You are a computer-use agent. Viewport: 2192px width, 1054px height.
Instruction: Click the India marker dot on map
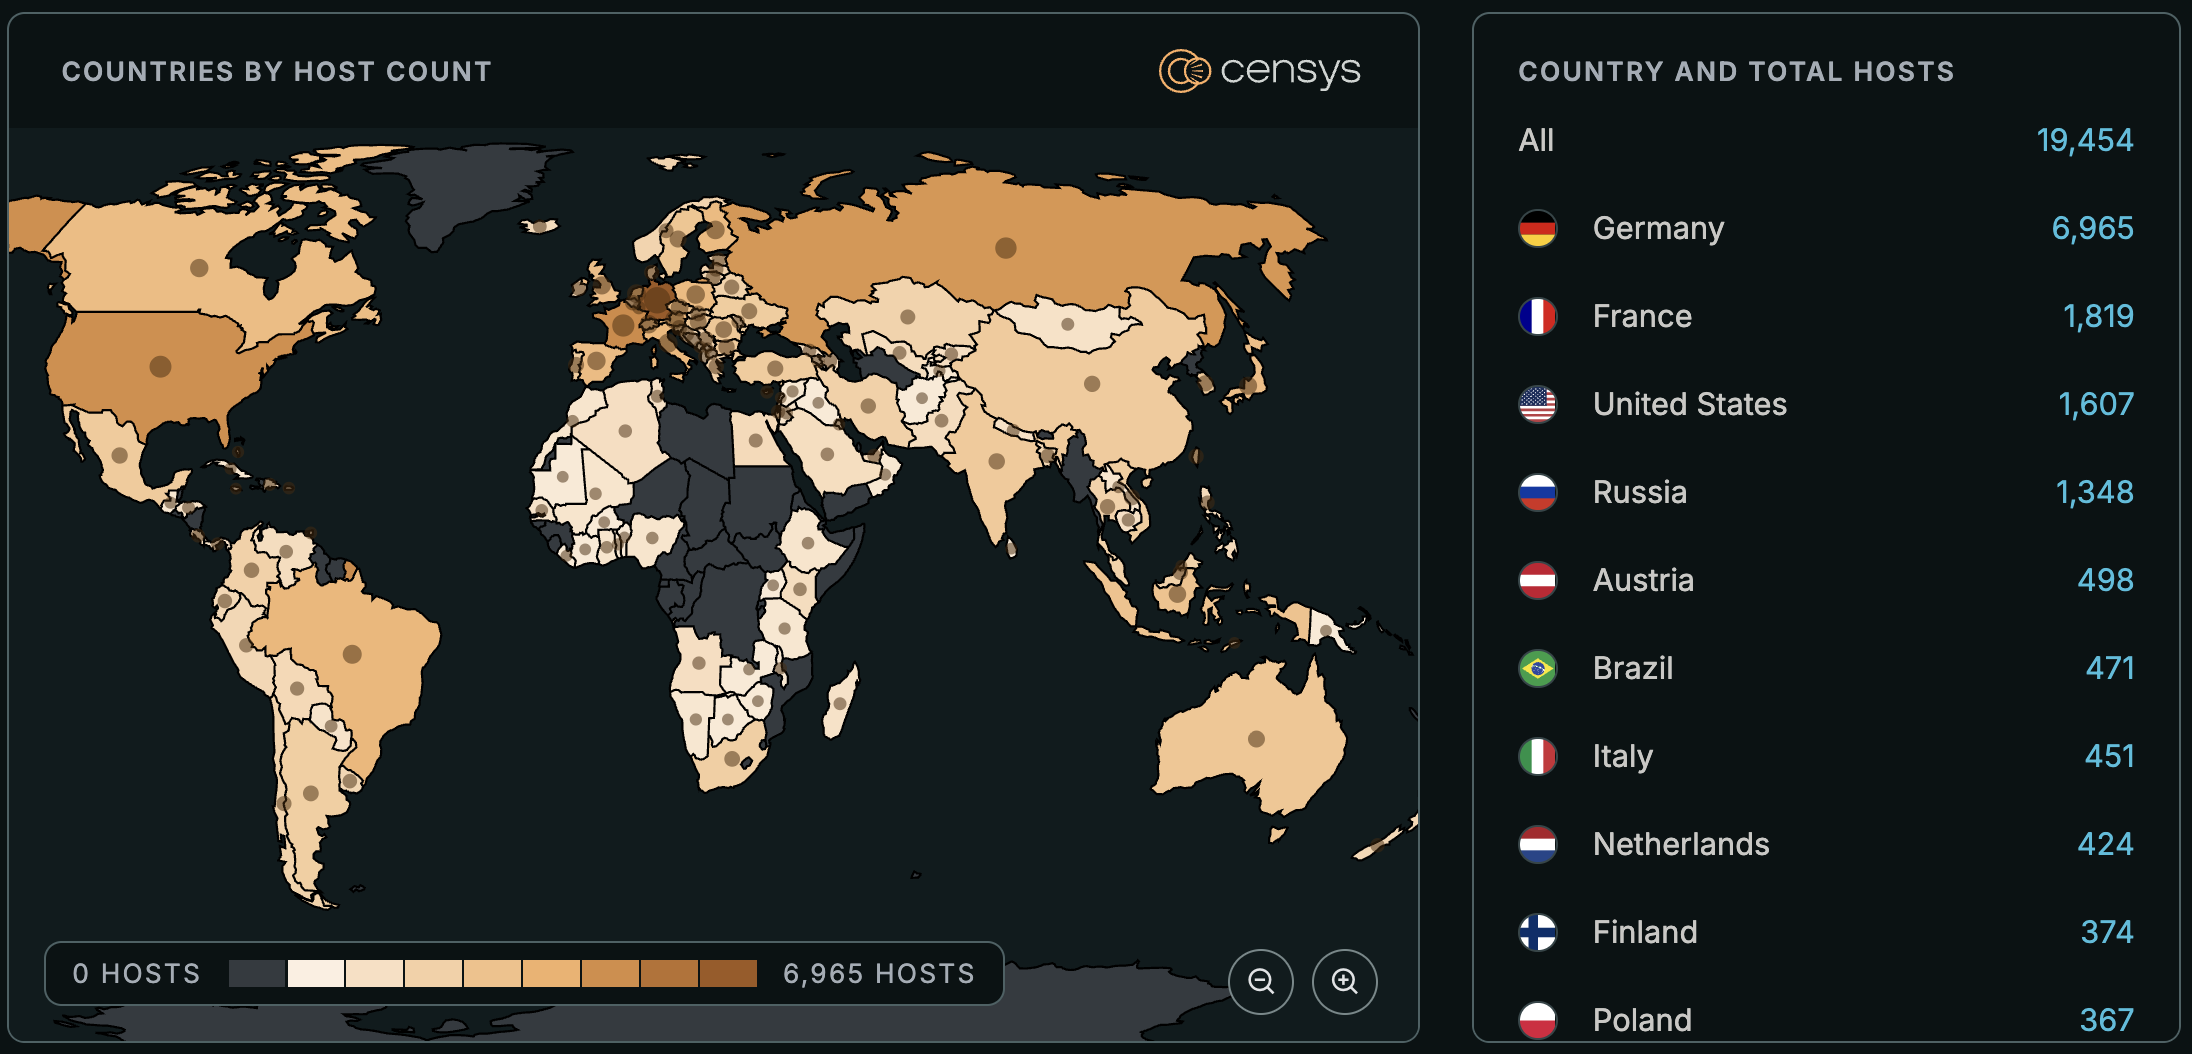(x=996, y=461)
